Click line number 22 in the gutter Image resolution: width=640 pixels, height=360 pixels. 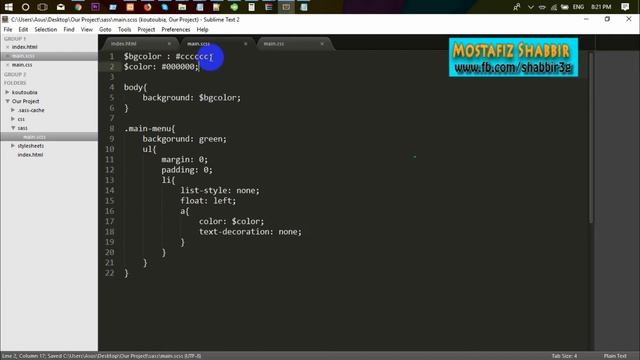coord(109,273)
